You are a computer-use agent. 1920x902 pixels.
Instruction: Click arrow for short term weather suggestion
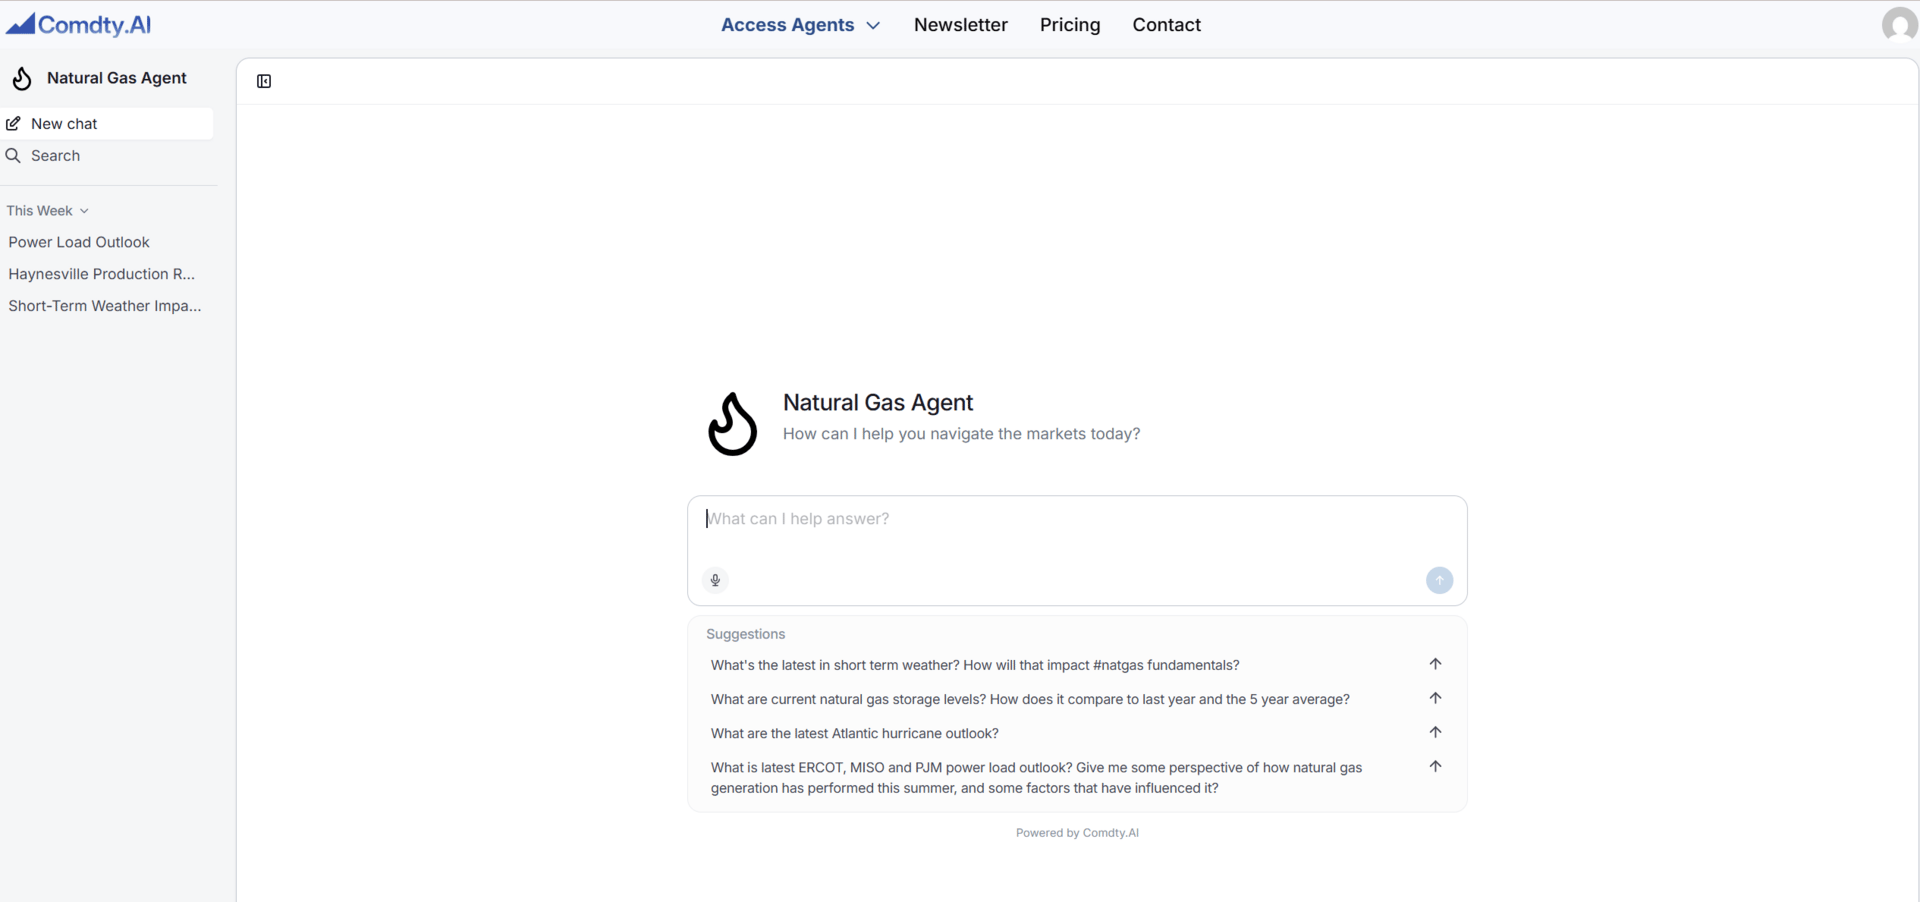click(x=1435, y=664)
